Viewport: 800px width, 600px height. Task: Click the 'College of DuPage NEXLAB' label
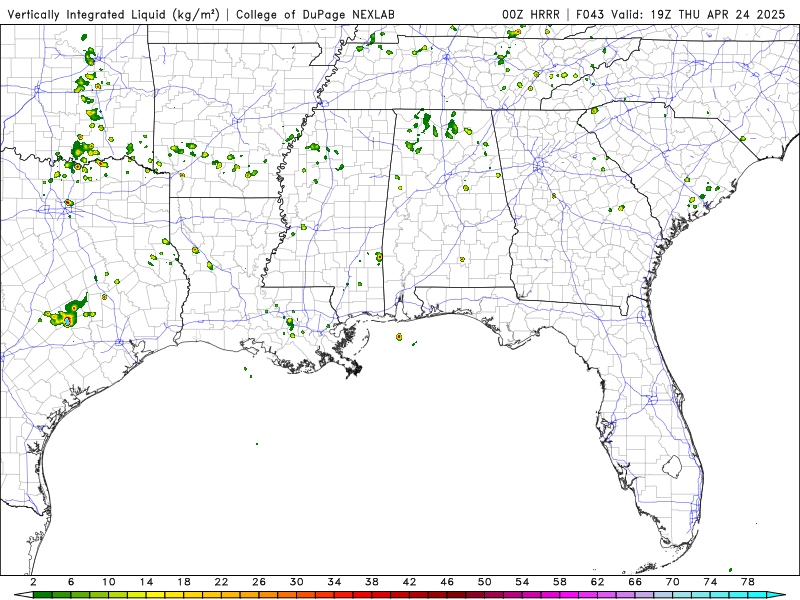pos(315,14)
